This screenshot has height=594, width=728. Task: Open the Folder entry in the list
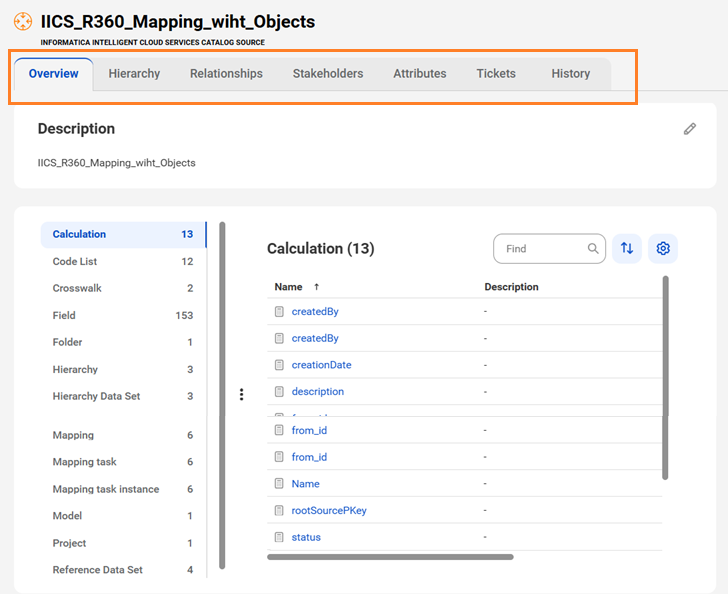(x=123, y=342)
